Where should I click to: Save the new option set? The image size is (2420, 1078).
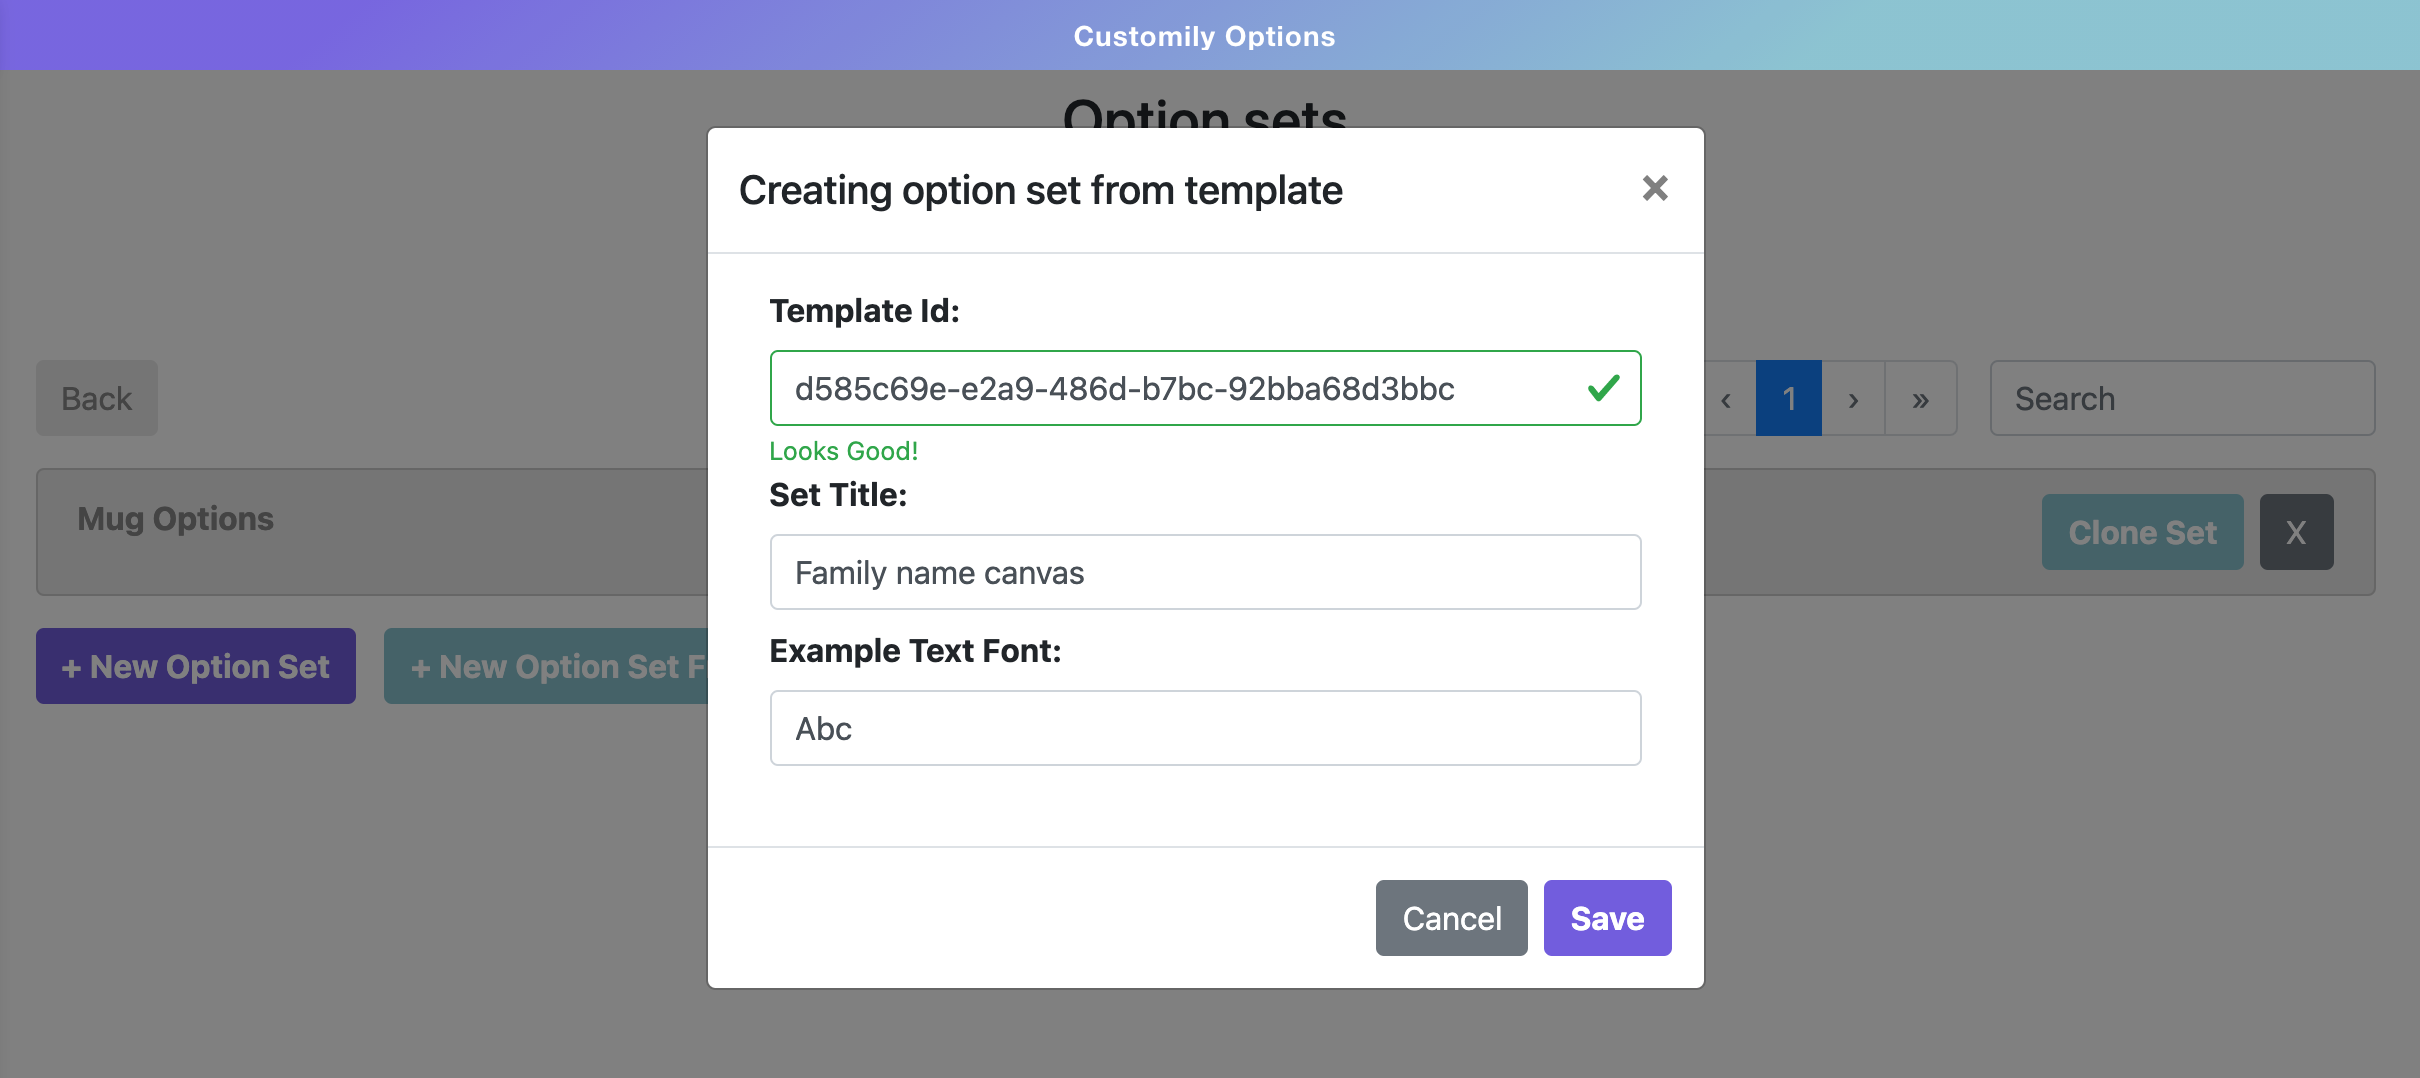tap(1607, 918)
